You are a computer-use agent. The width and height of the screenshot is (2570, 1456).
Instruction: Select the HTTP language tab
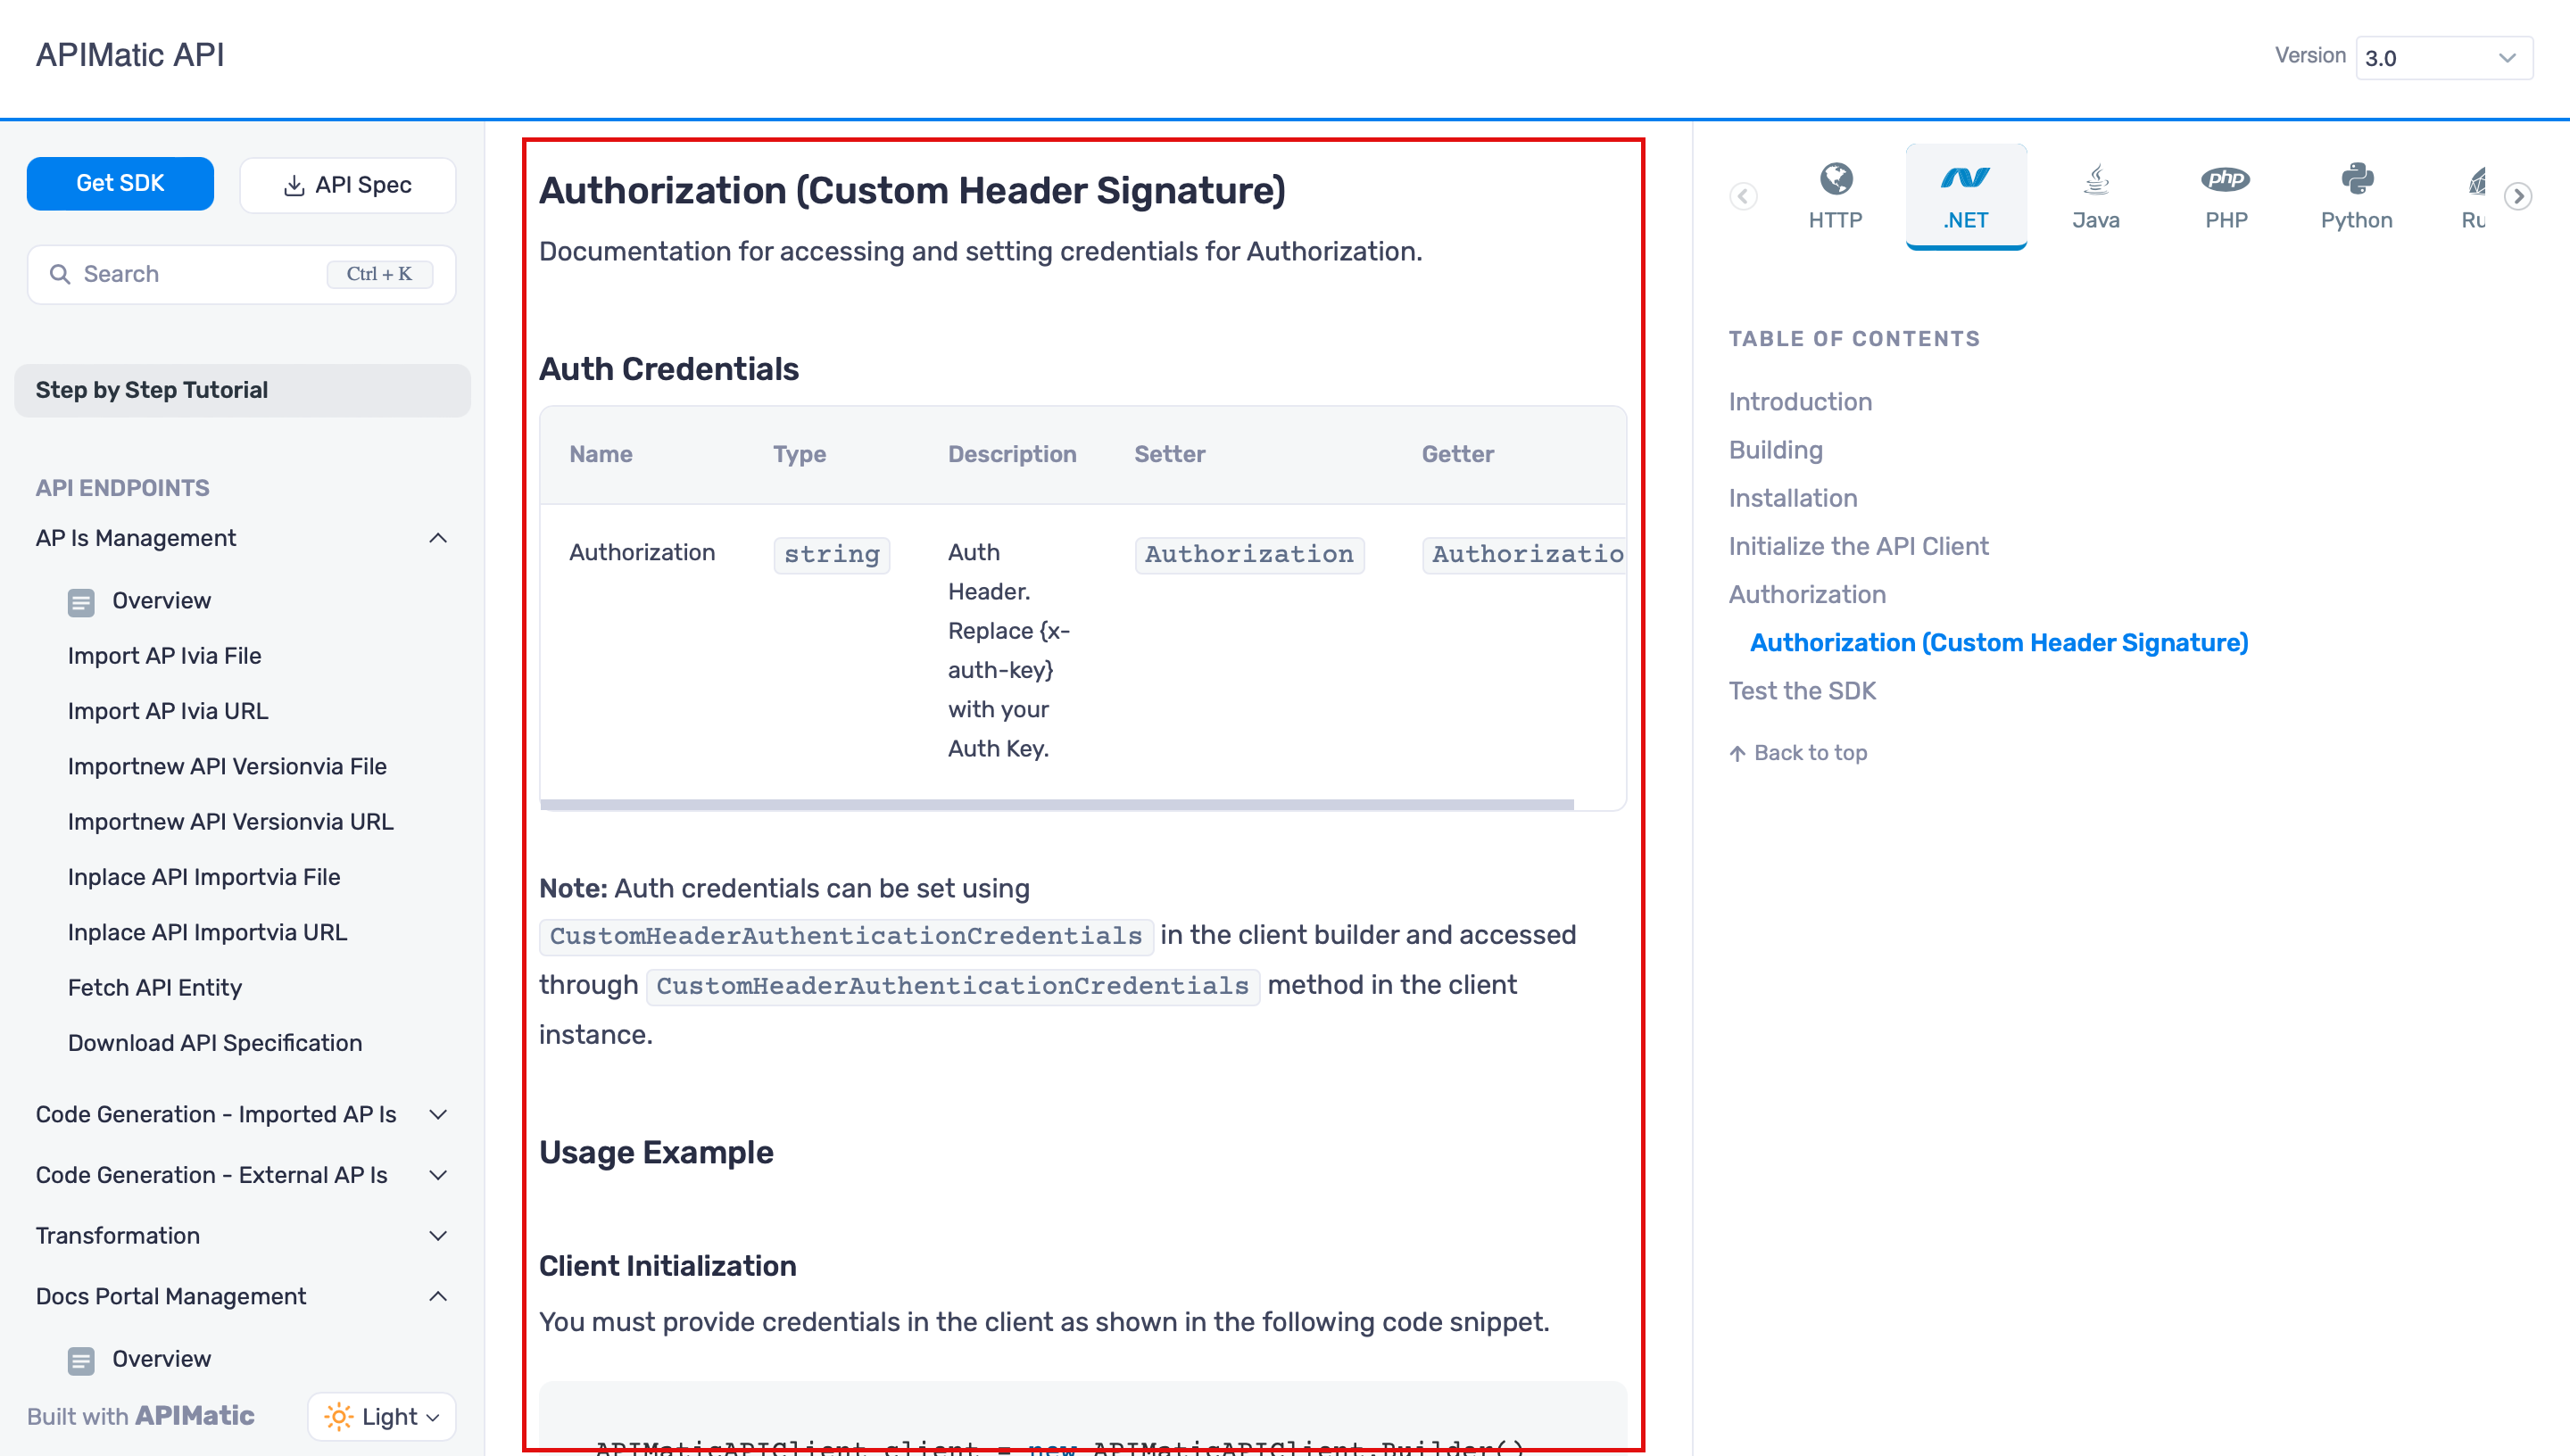tap(1835, 196)
